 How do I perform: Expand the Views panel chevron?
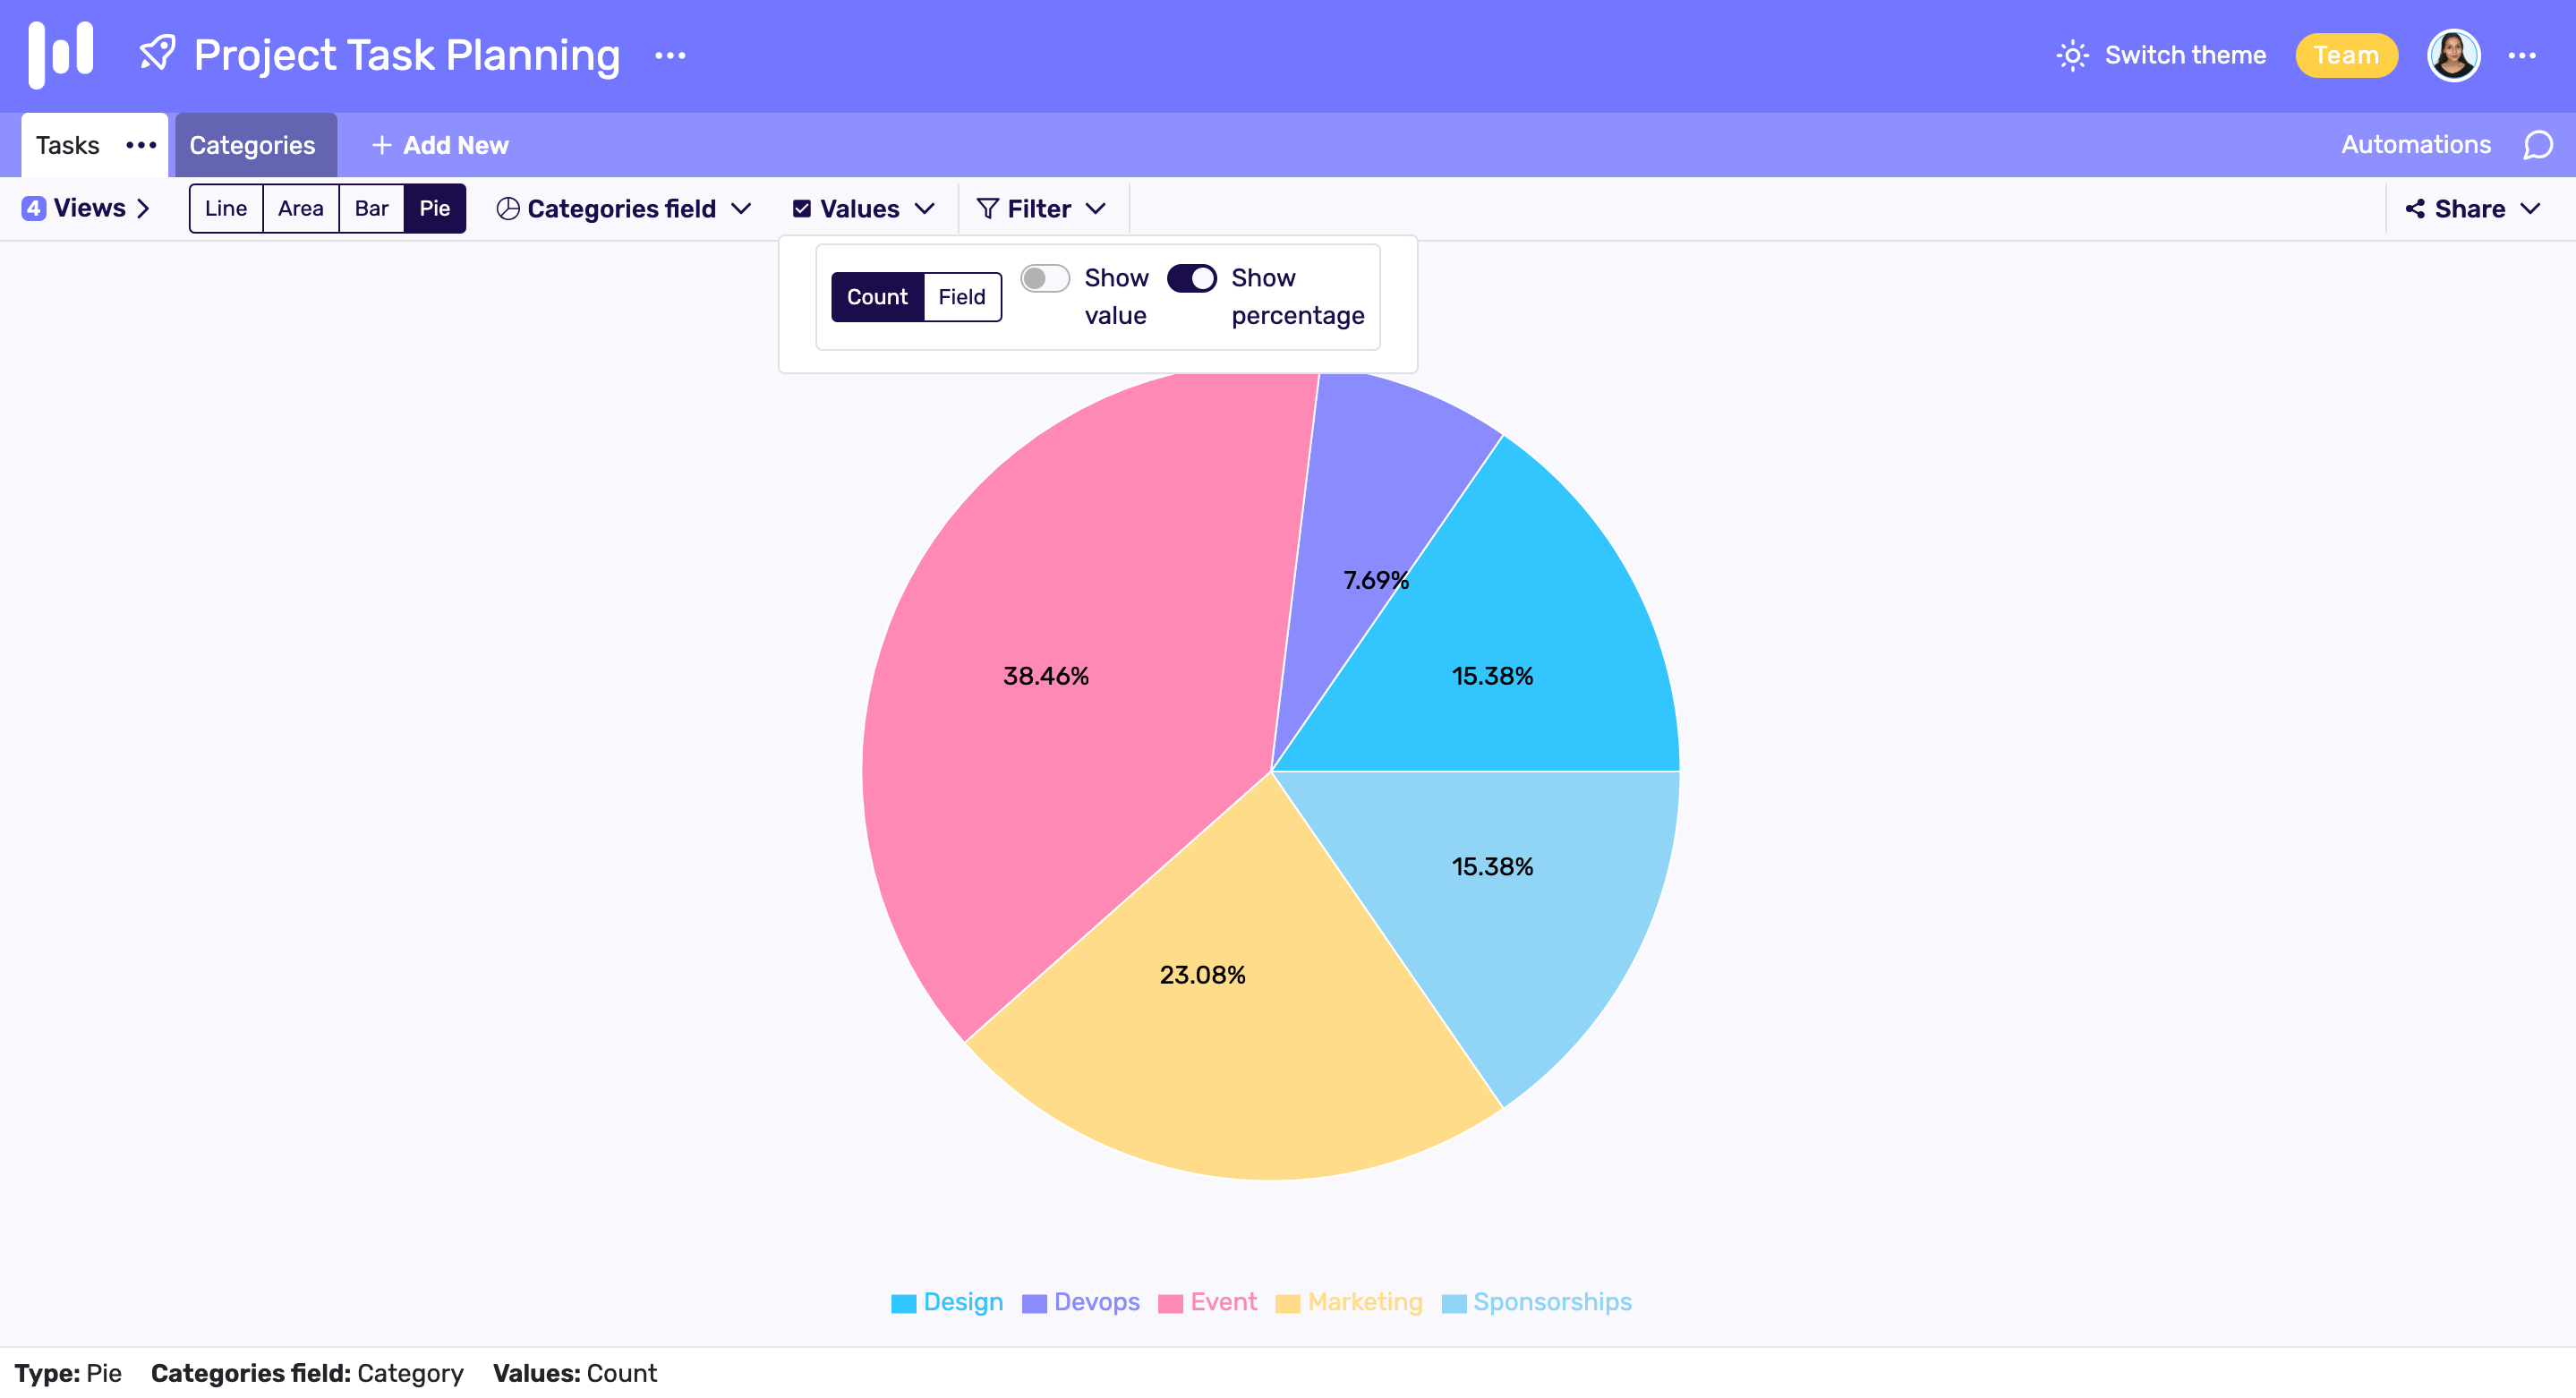[143, 208]
